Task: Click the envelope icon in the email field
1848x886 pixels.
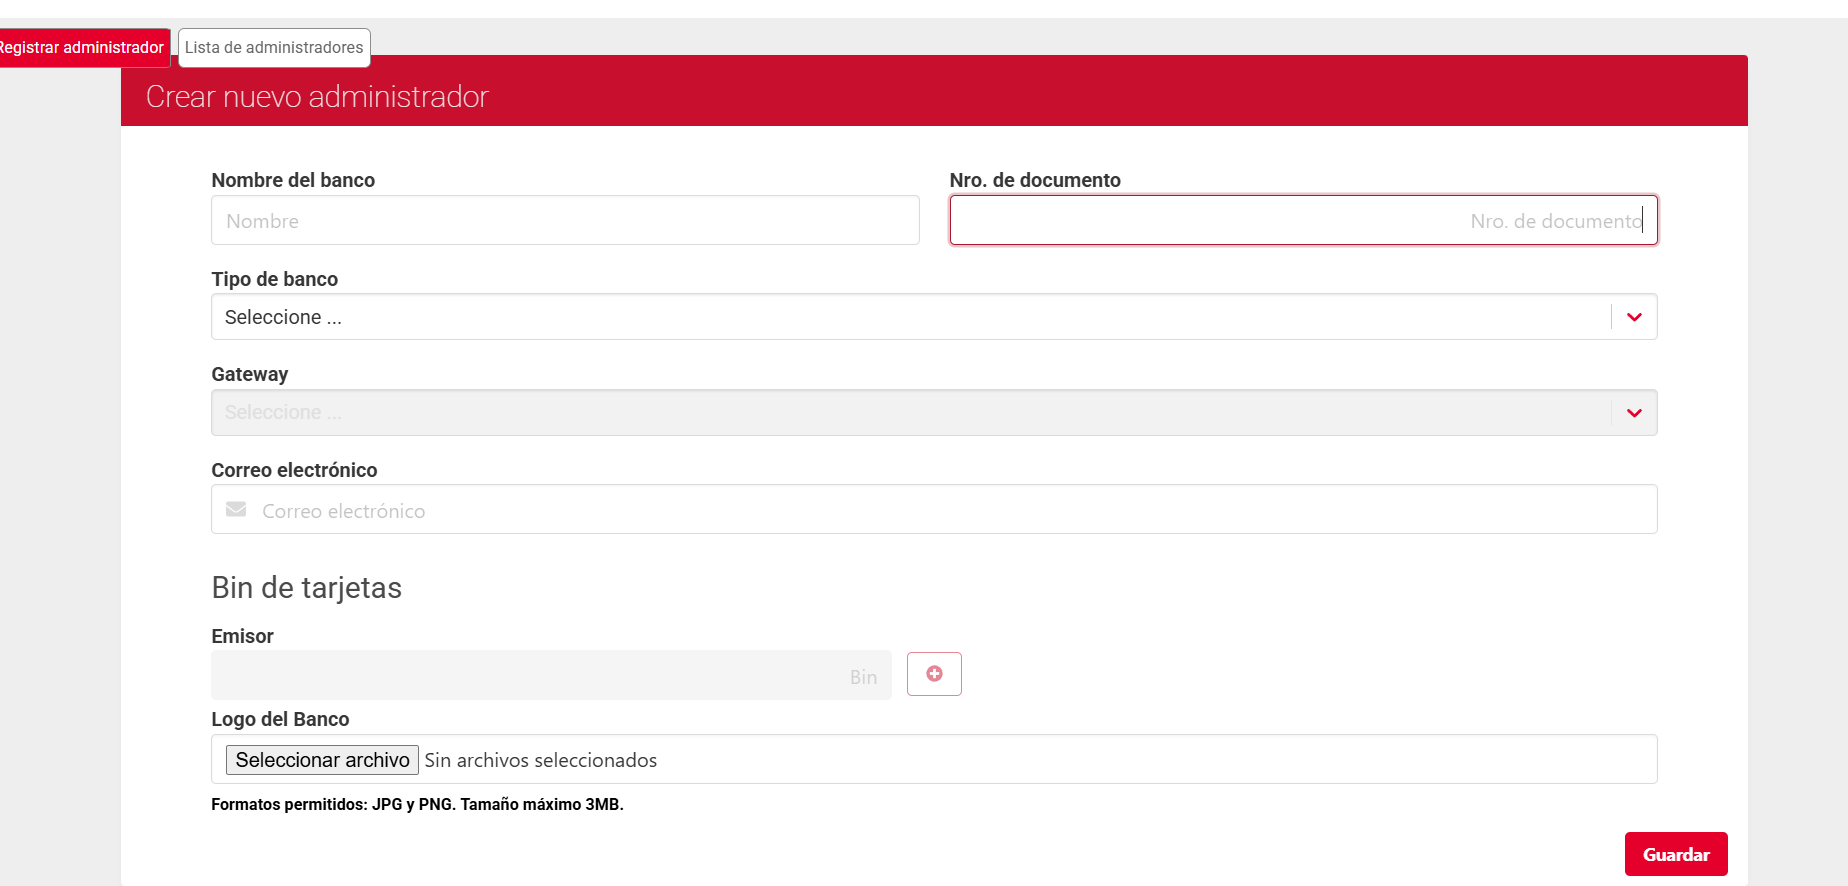Action: click(x=236, y=510)
